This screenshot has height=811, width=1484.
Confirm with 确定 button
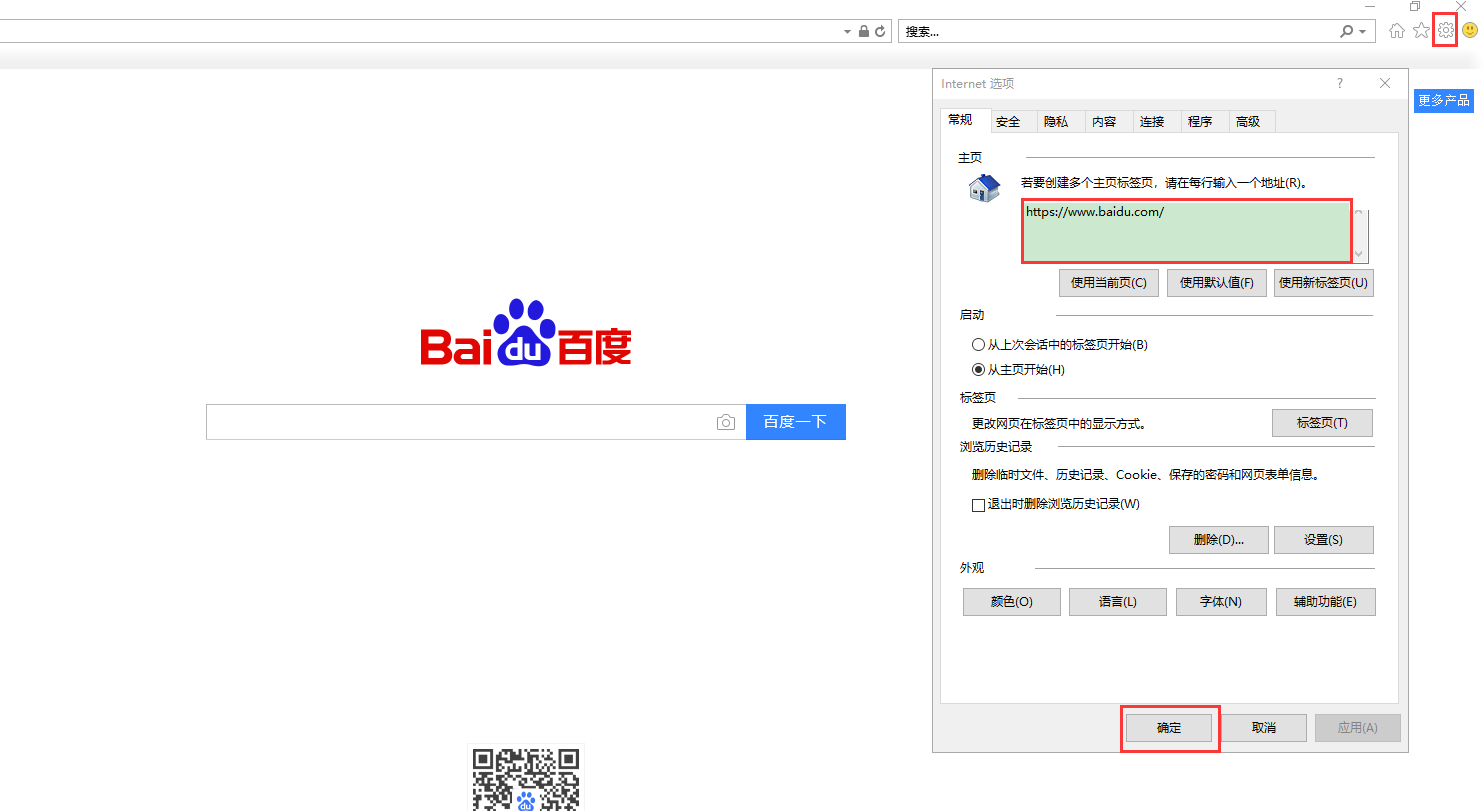point(1169,728)
